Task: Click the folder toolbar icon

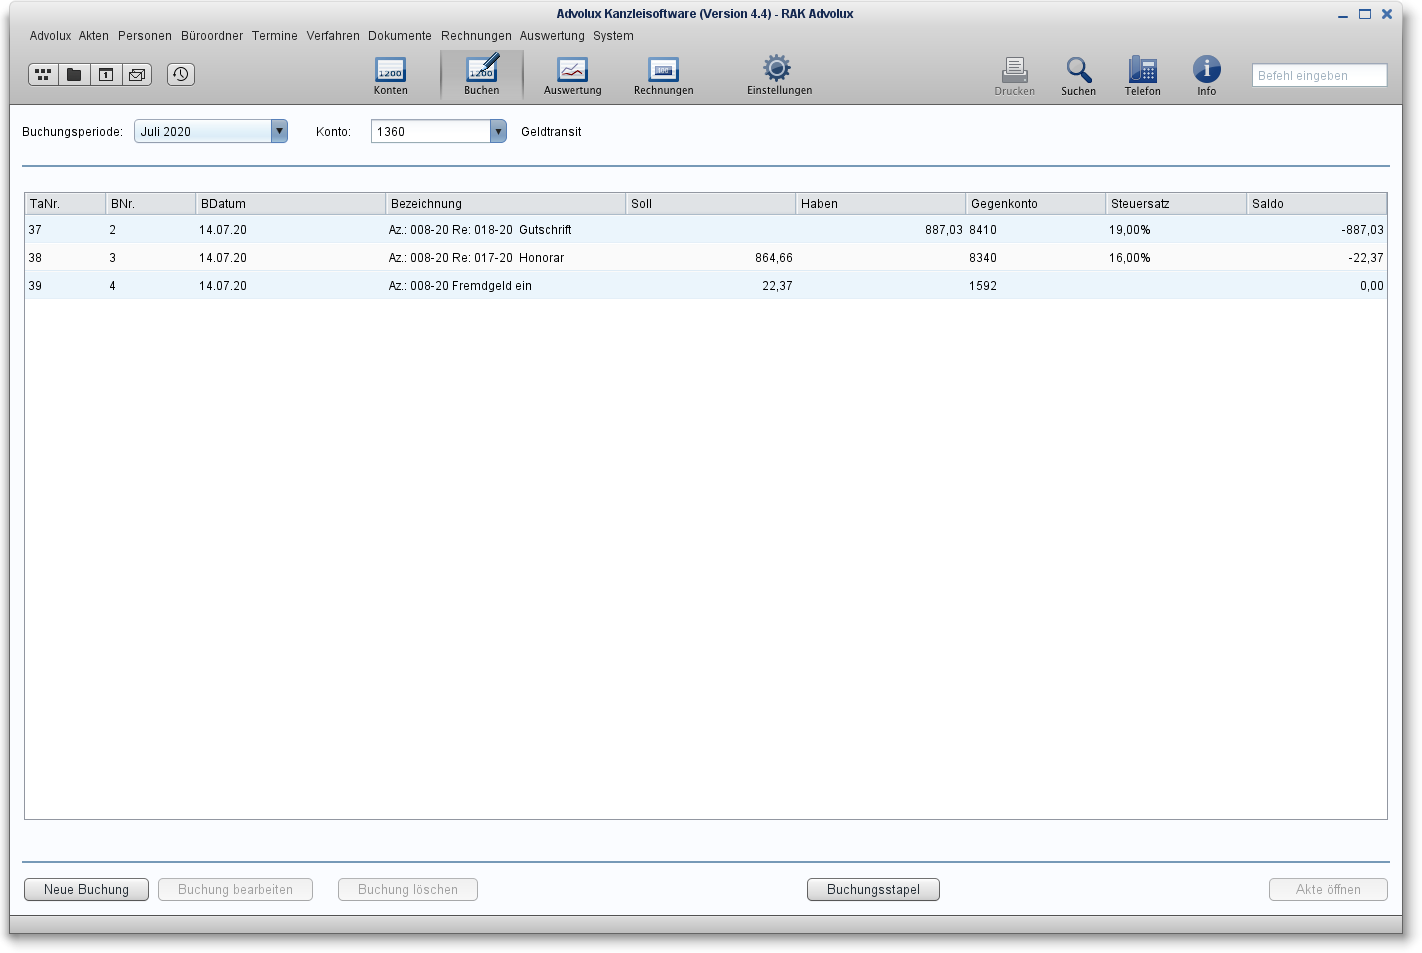Action: (74, 74)
